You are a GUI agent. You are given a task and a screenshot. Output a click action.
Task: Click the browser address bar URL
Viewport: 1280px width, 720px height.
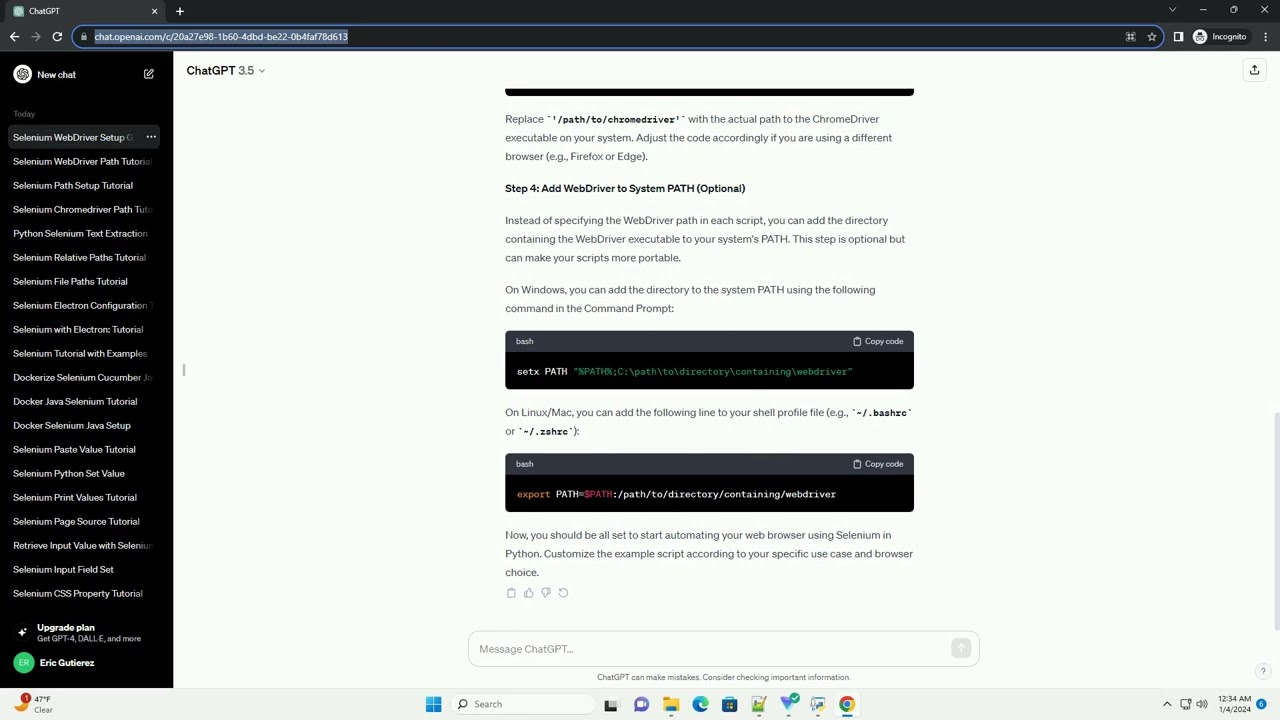pyautogui.click(x=221, y=37)
